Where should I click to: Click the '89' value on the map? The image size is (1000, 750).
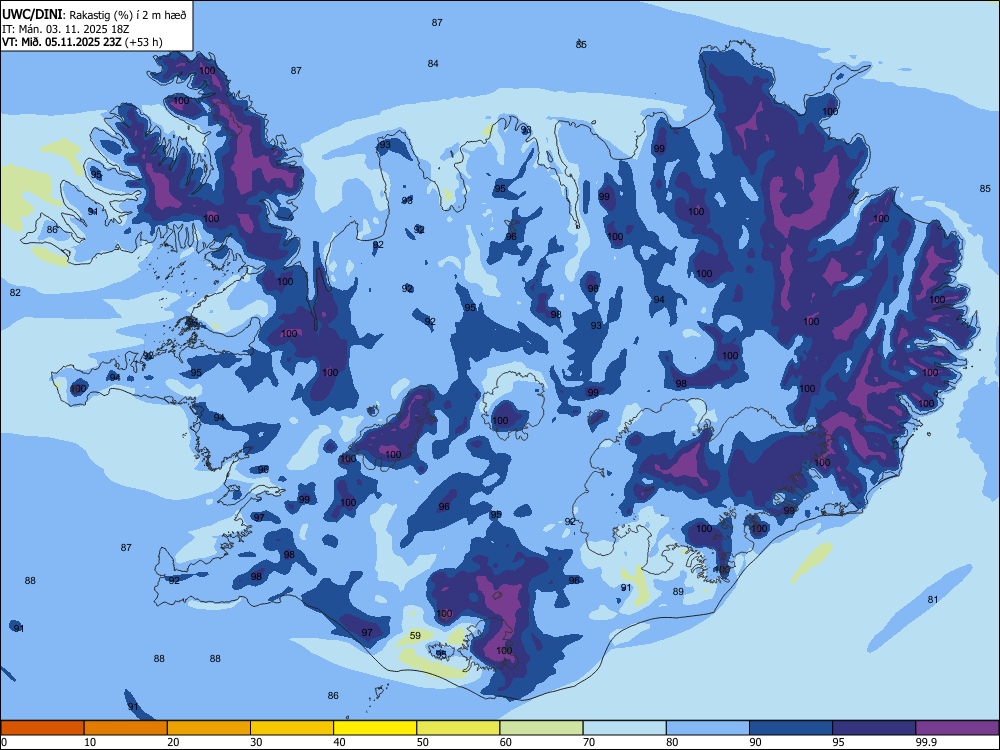pos(678,592)
